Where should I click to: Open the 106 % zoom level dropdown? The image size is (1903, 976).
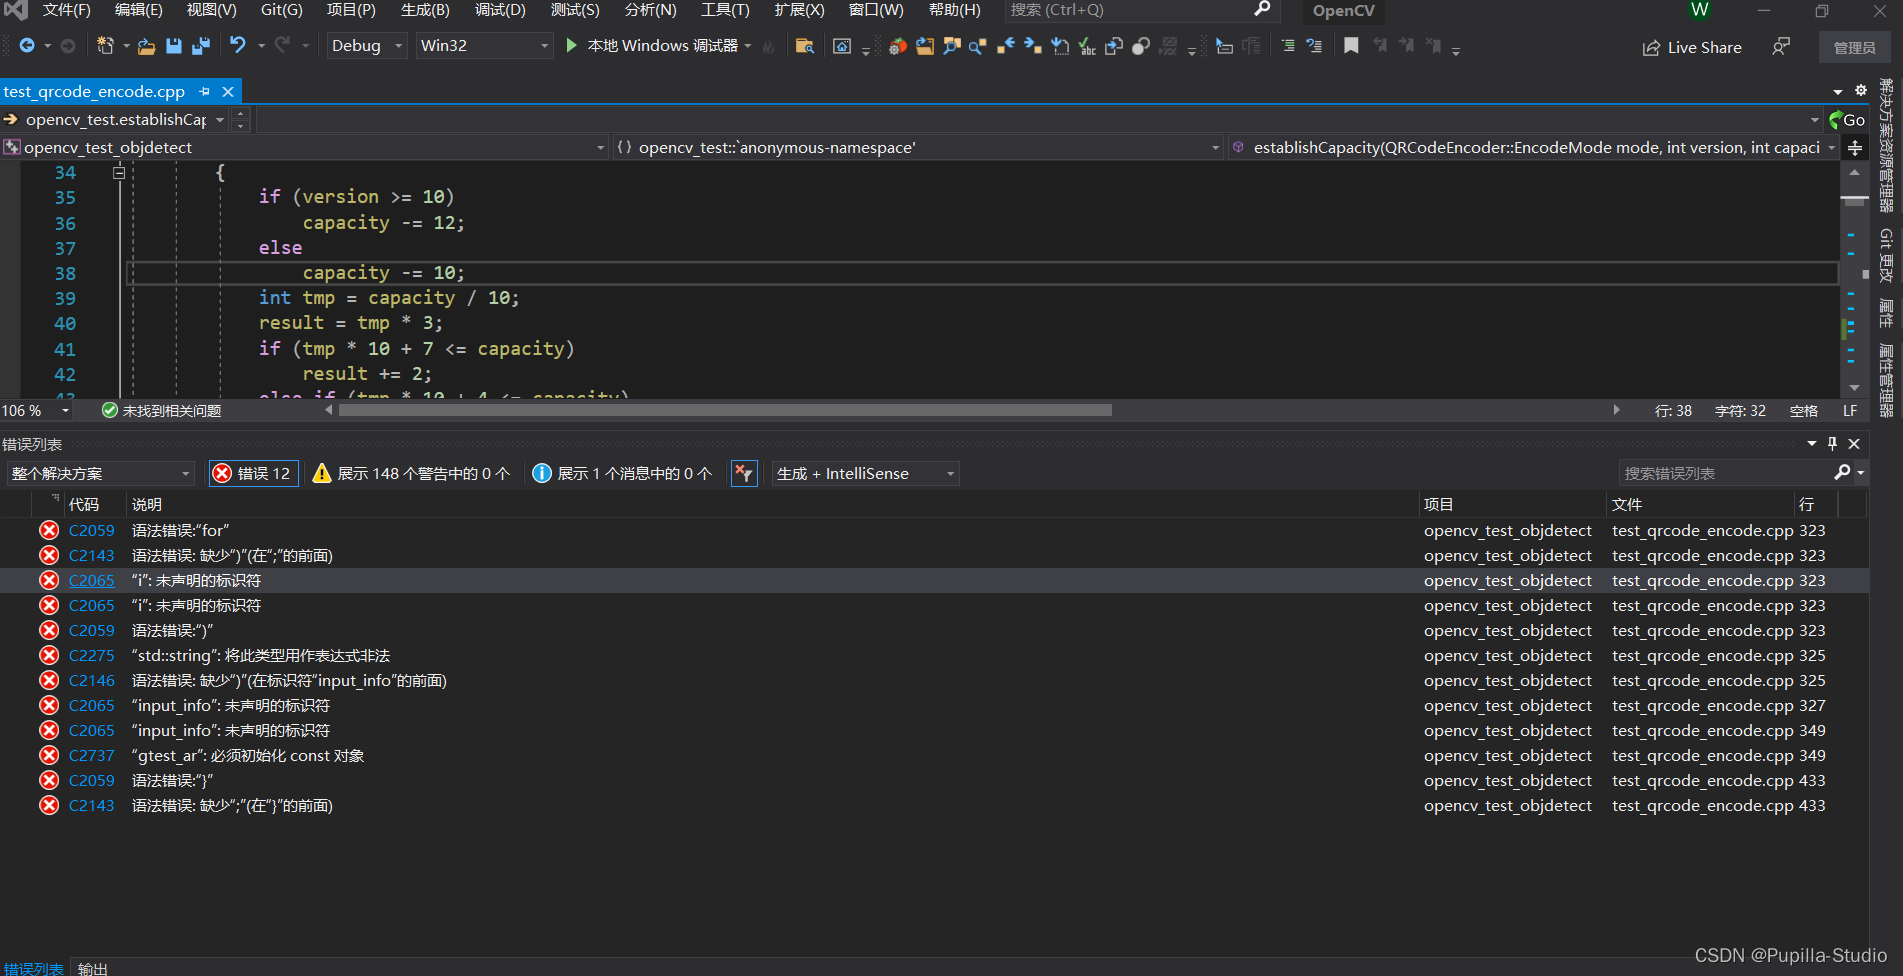[37, 411]
